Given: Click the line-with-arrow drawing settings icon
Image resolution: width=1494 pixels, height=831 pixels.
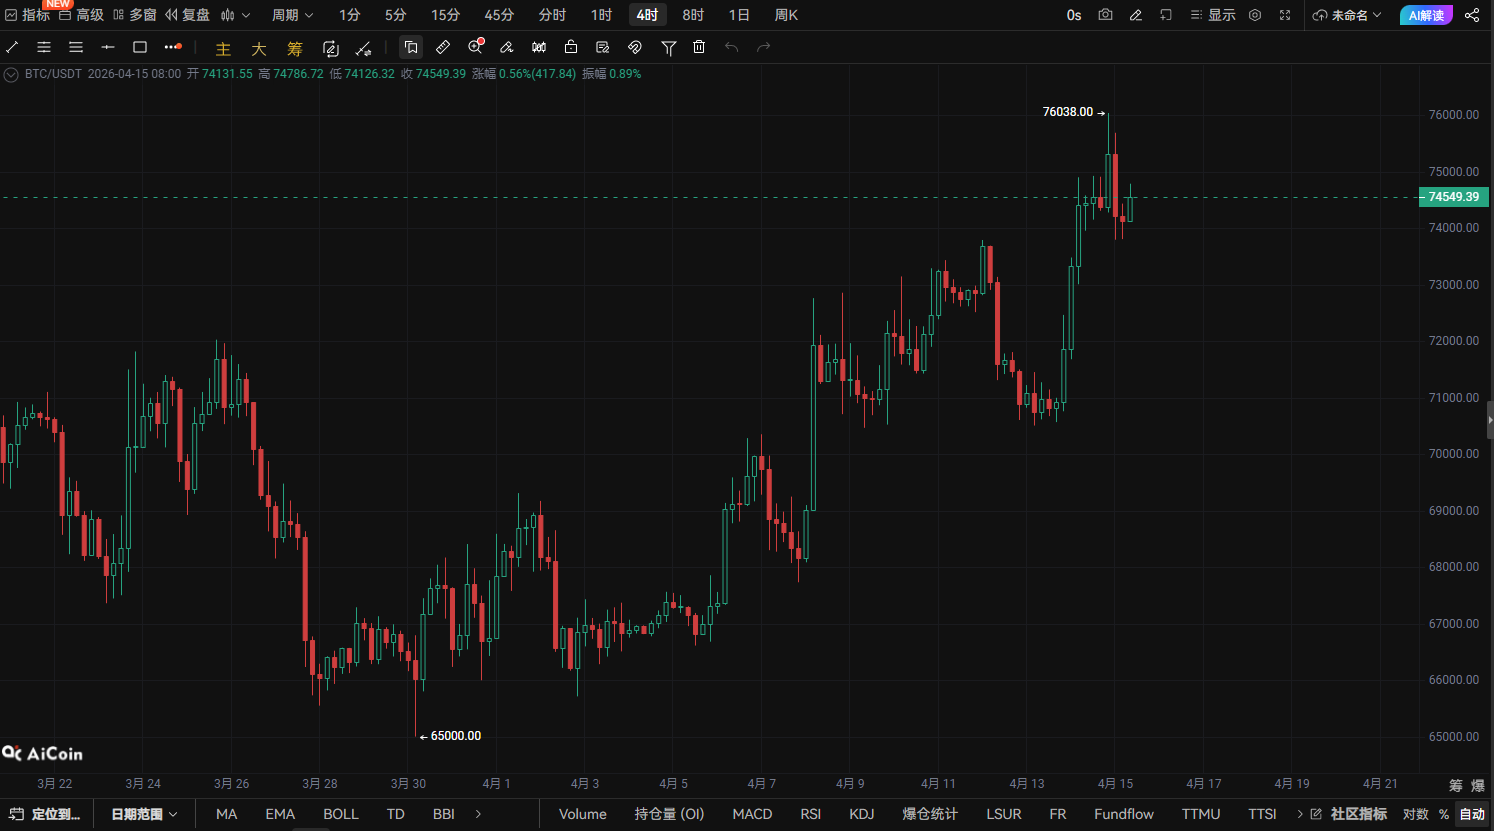Looking at the screenshot, I should [x=364, y=48].
